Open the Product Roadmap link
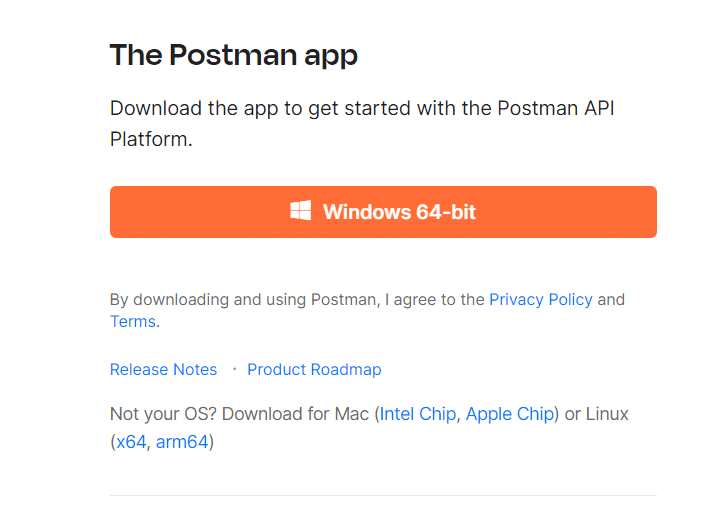 (314, 369)
